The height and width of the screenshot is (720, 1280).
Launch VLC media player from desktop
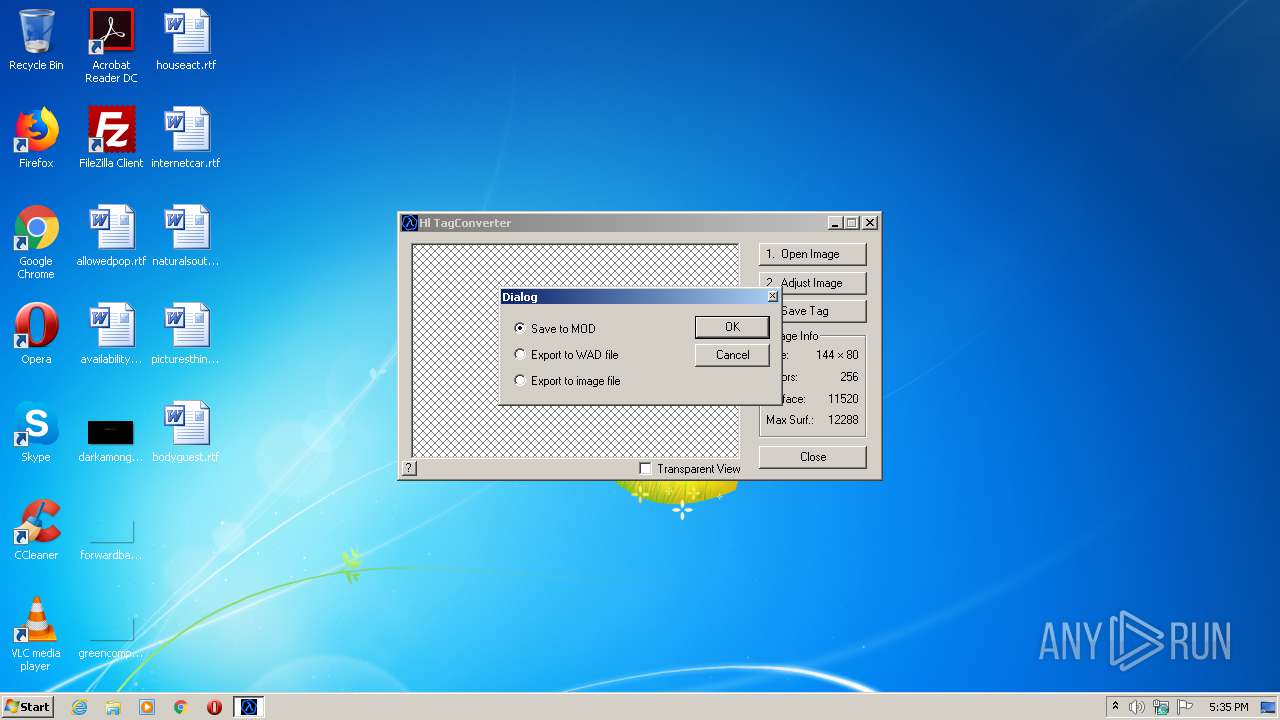tap(36, 635)
